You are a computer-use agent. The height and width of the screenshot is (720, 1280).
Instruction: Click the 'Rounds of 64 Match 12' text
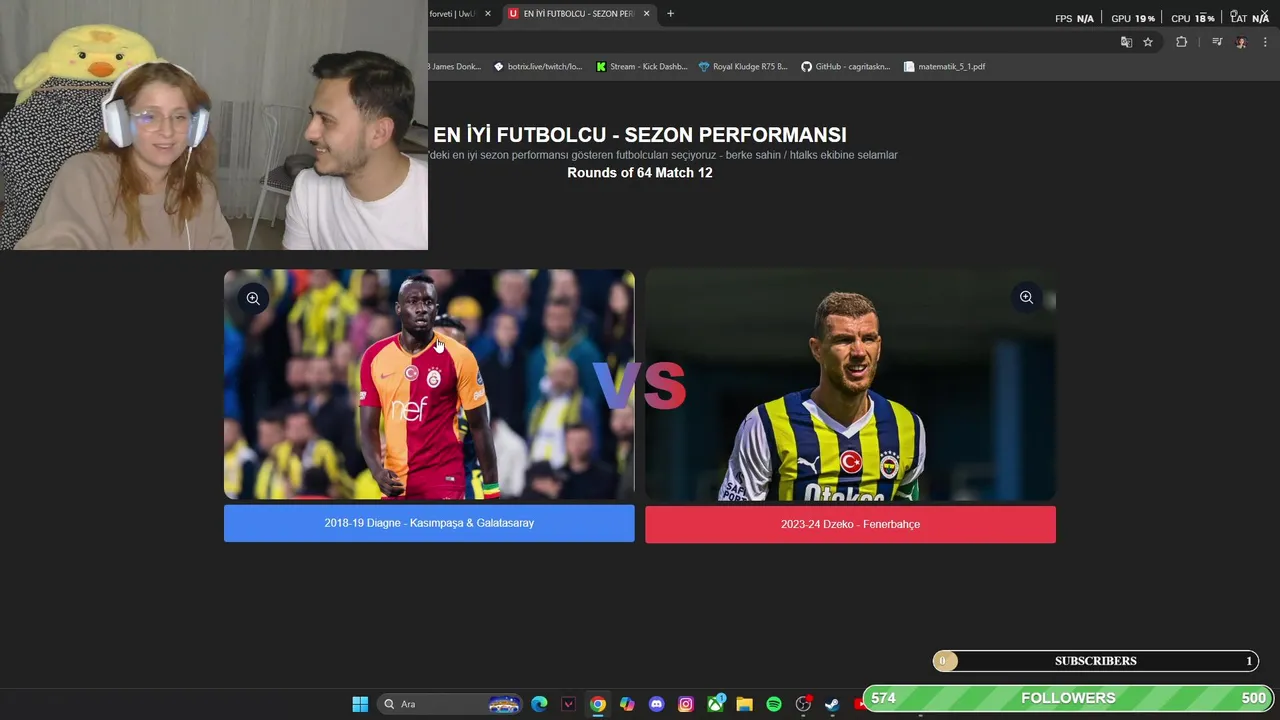click(x=640, y=173)
